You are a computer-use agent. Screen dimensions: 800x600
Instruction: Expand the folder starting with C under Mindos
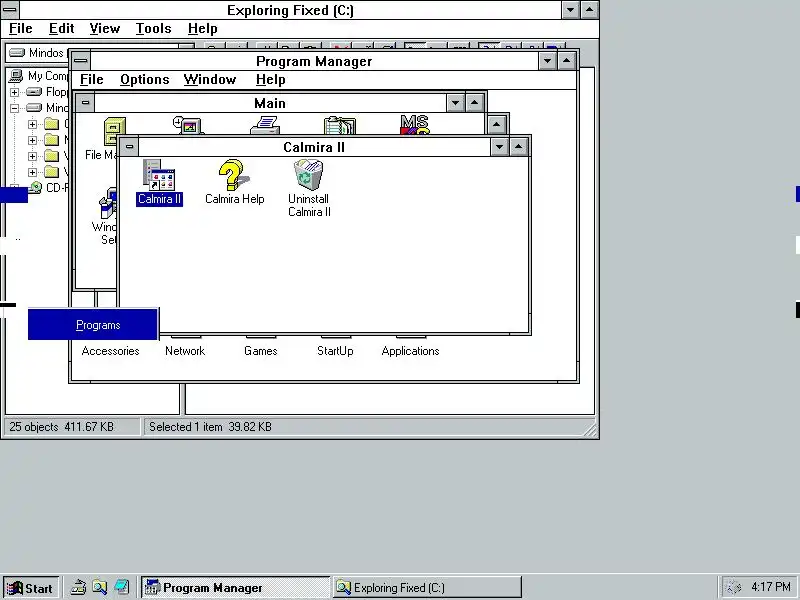32,124
